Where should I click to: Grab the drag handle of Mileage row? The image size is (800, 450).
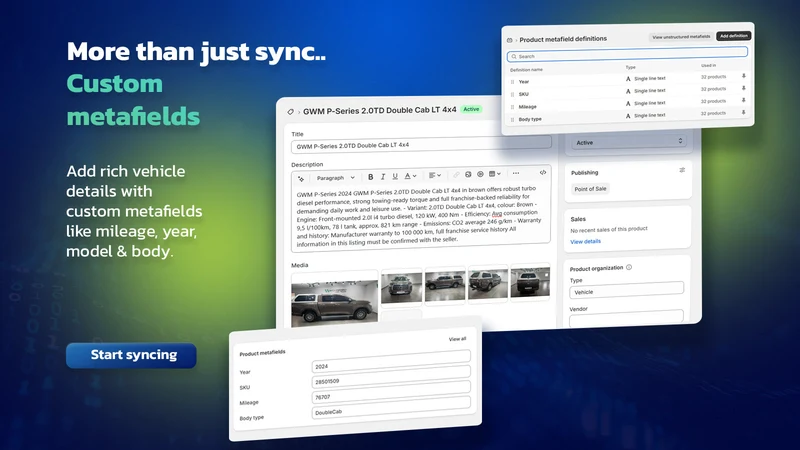coord(512,107)
